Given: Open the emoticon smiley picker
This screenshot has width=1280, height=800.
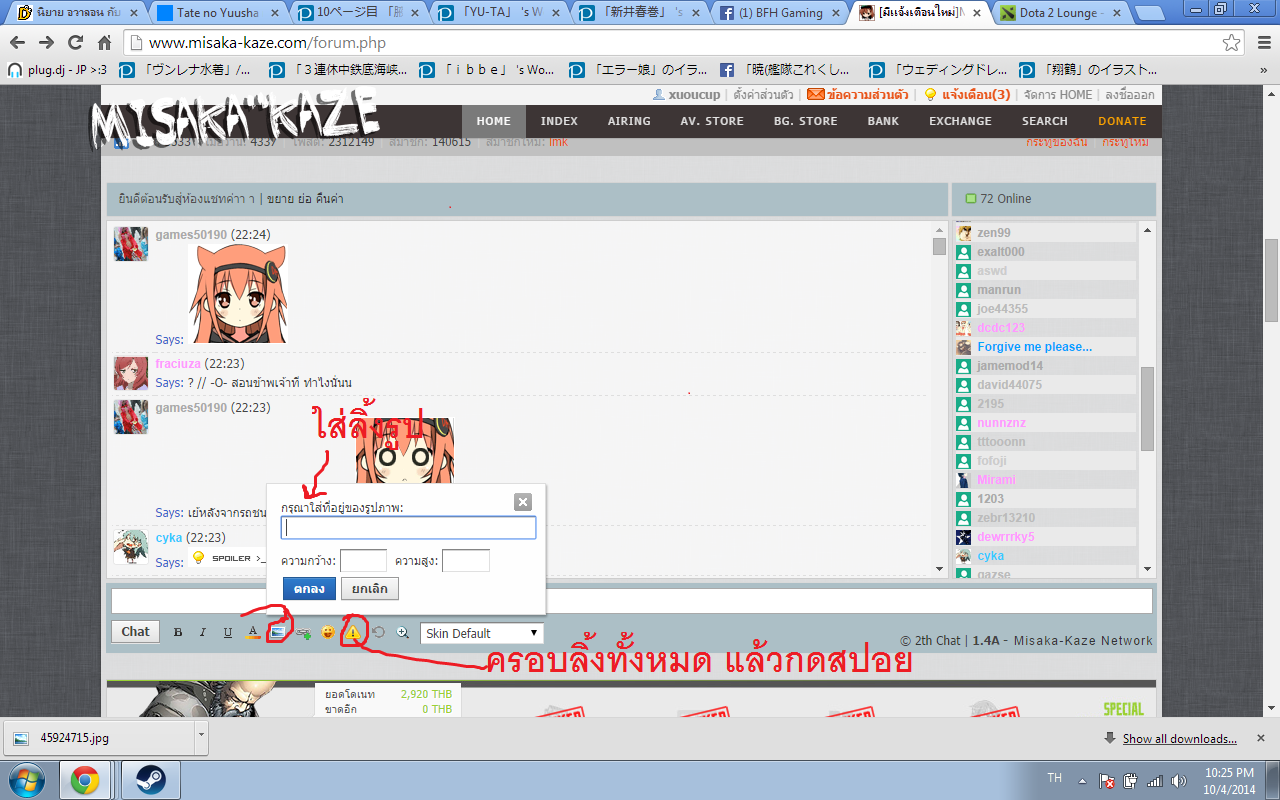Looking at the screenshot, I should [x=327, y=632].
